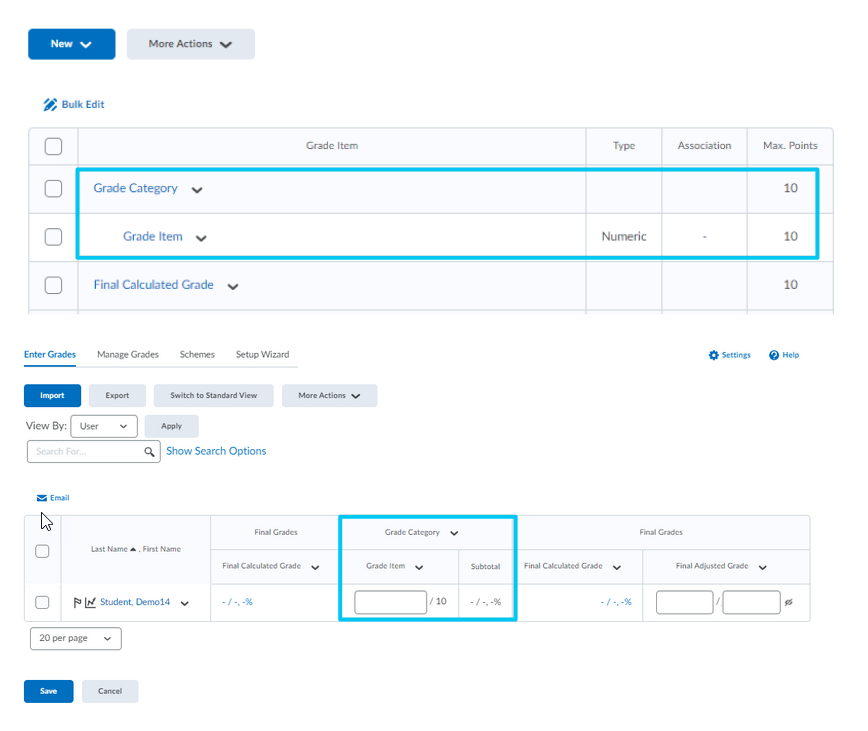Screen dimensions: 868x731
Task: Open the Setup Wizard tab
Action: [262, 355]
